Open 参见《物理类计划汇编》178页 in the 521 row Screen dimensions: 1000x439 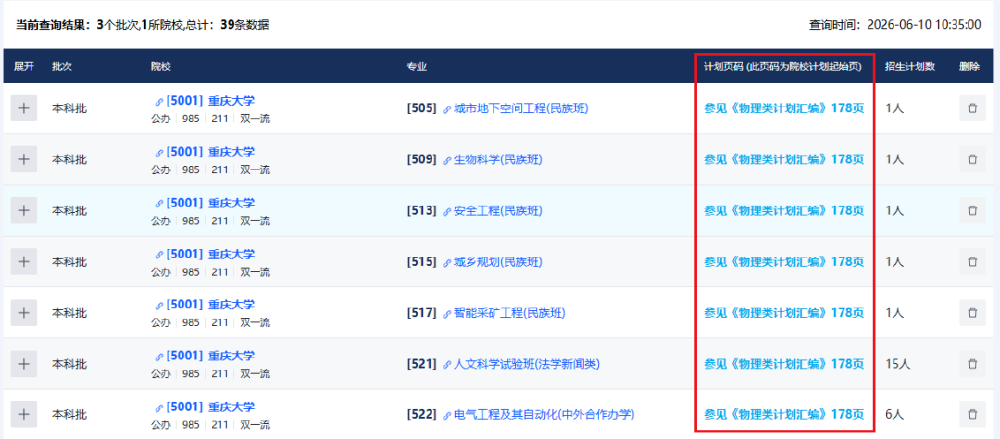point(784,364)
